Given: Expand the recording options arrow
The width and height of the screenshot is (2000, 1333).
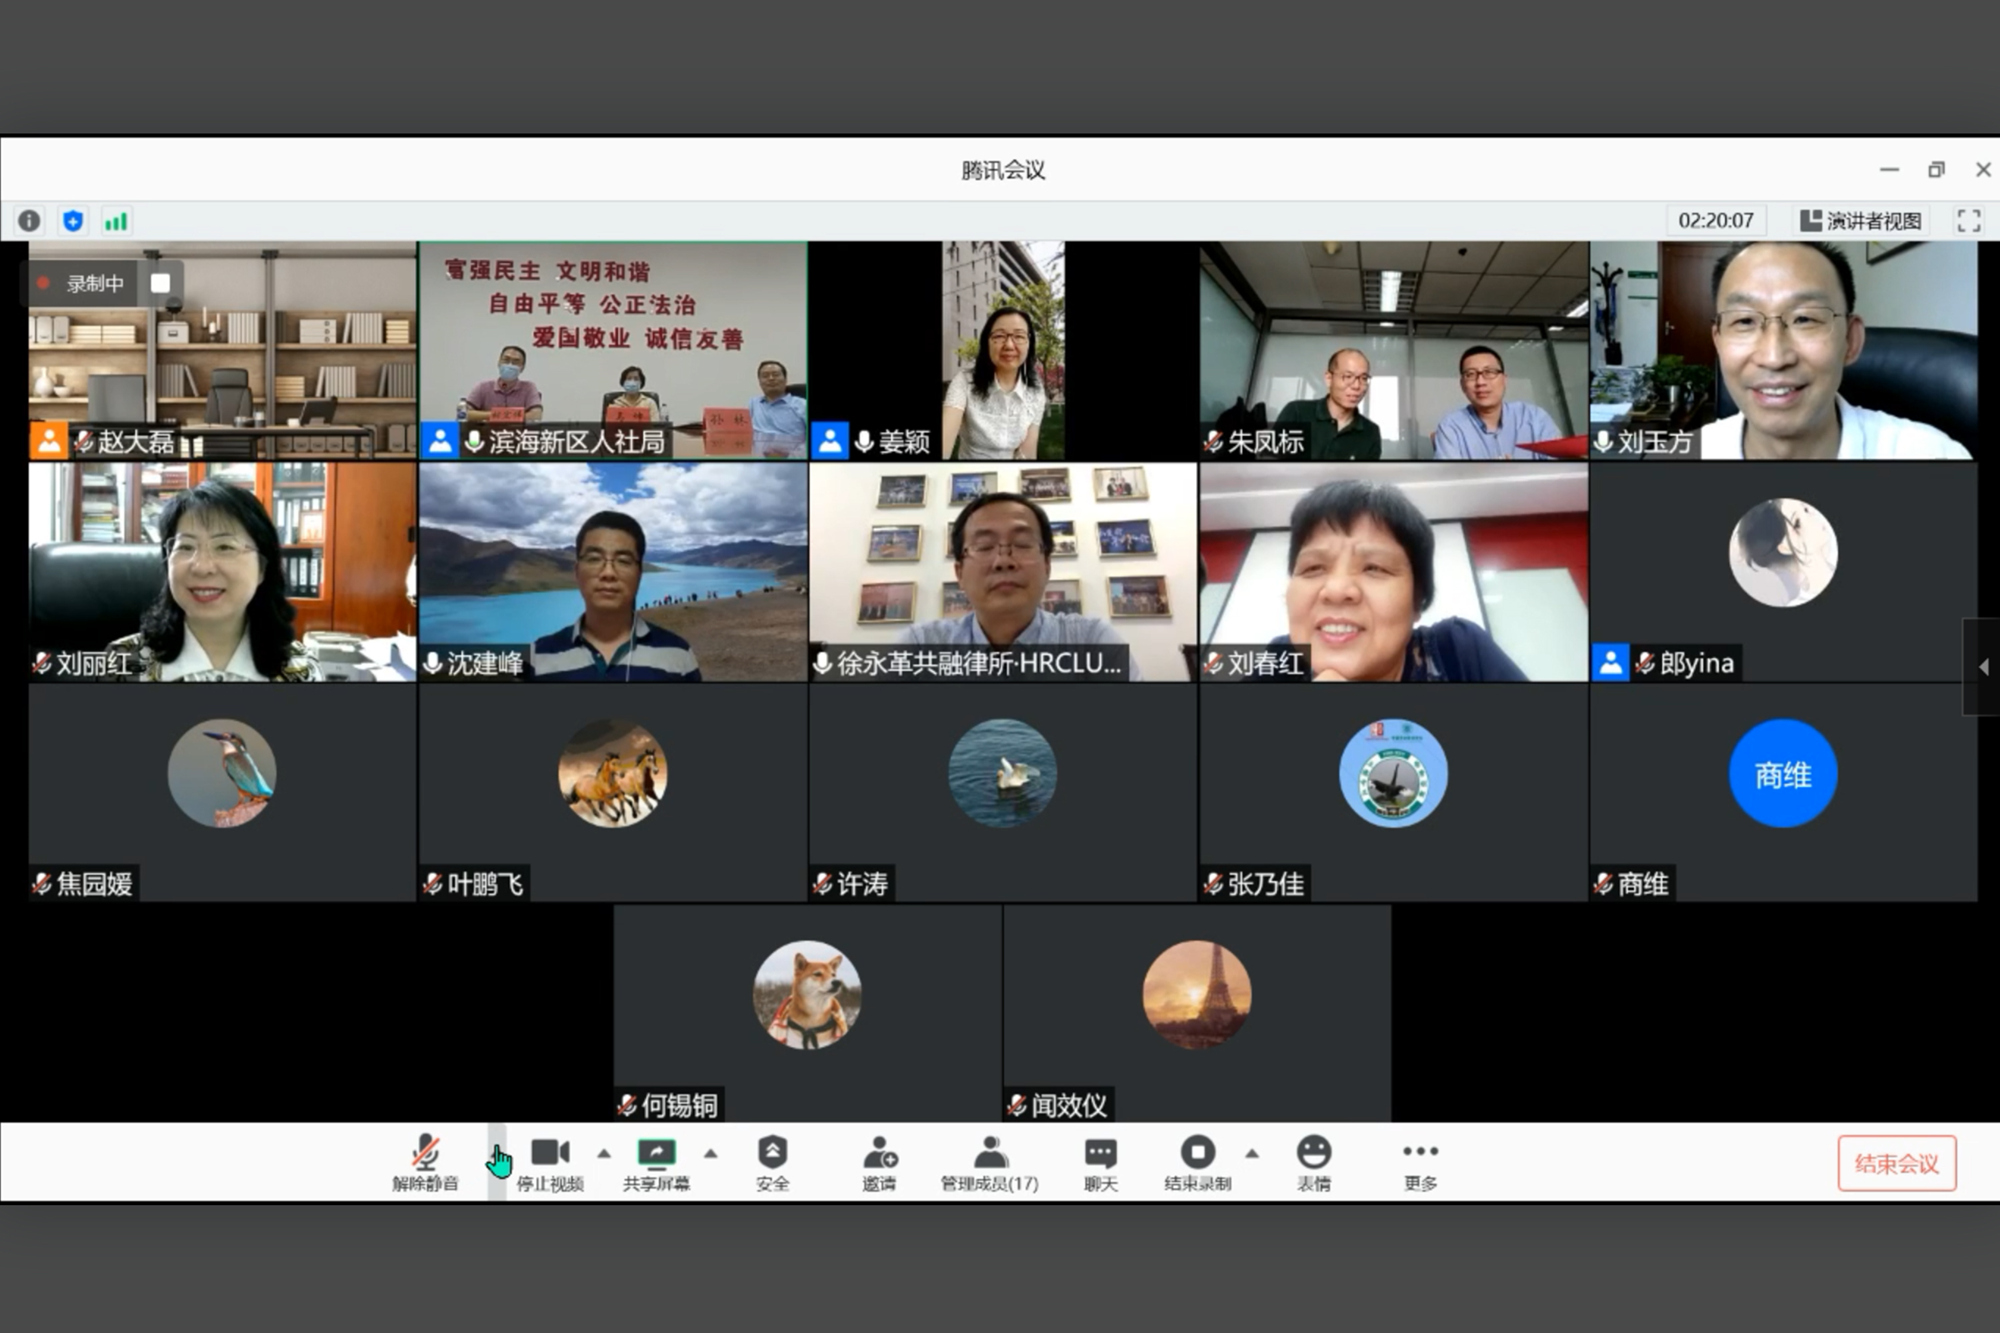Looking at the screenshot, I should click(1252, 1153).
